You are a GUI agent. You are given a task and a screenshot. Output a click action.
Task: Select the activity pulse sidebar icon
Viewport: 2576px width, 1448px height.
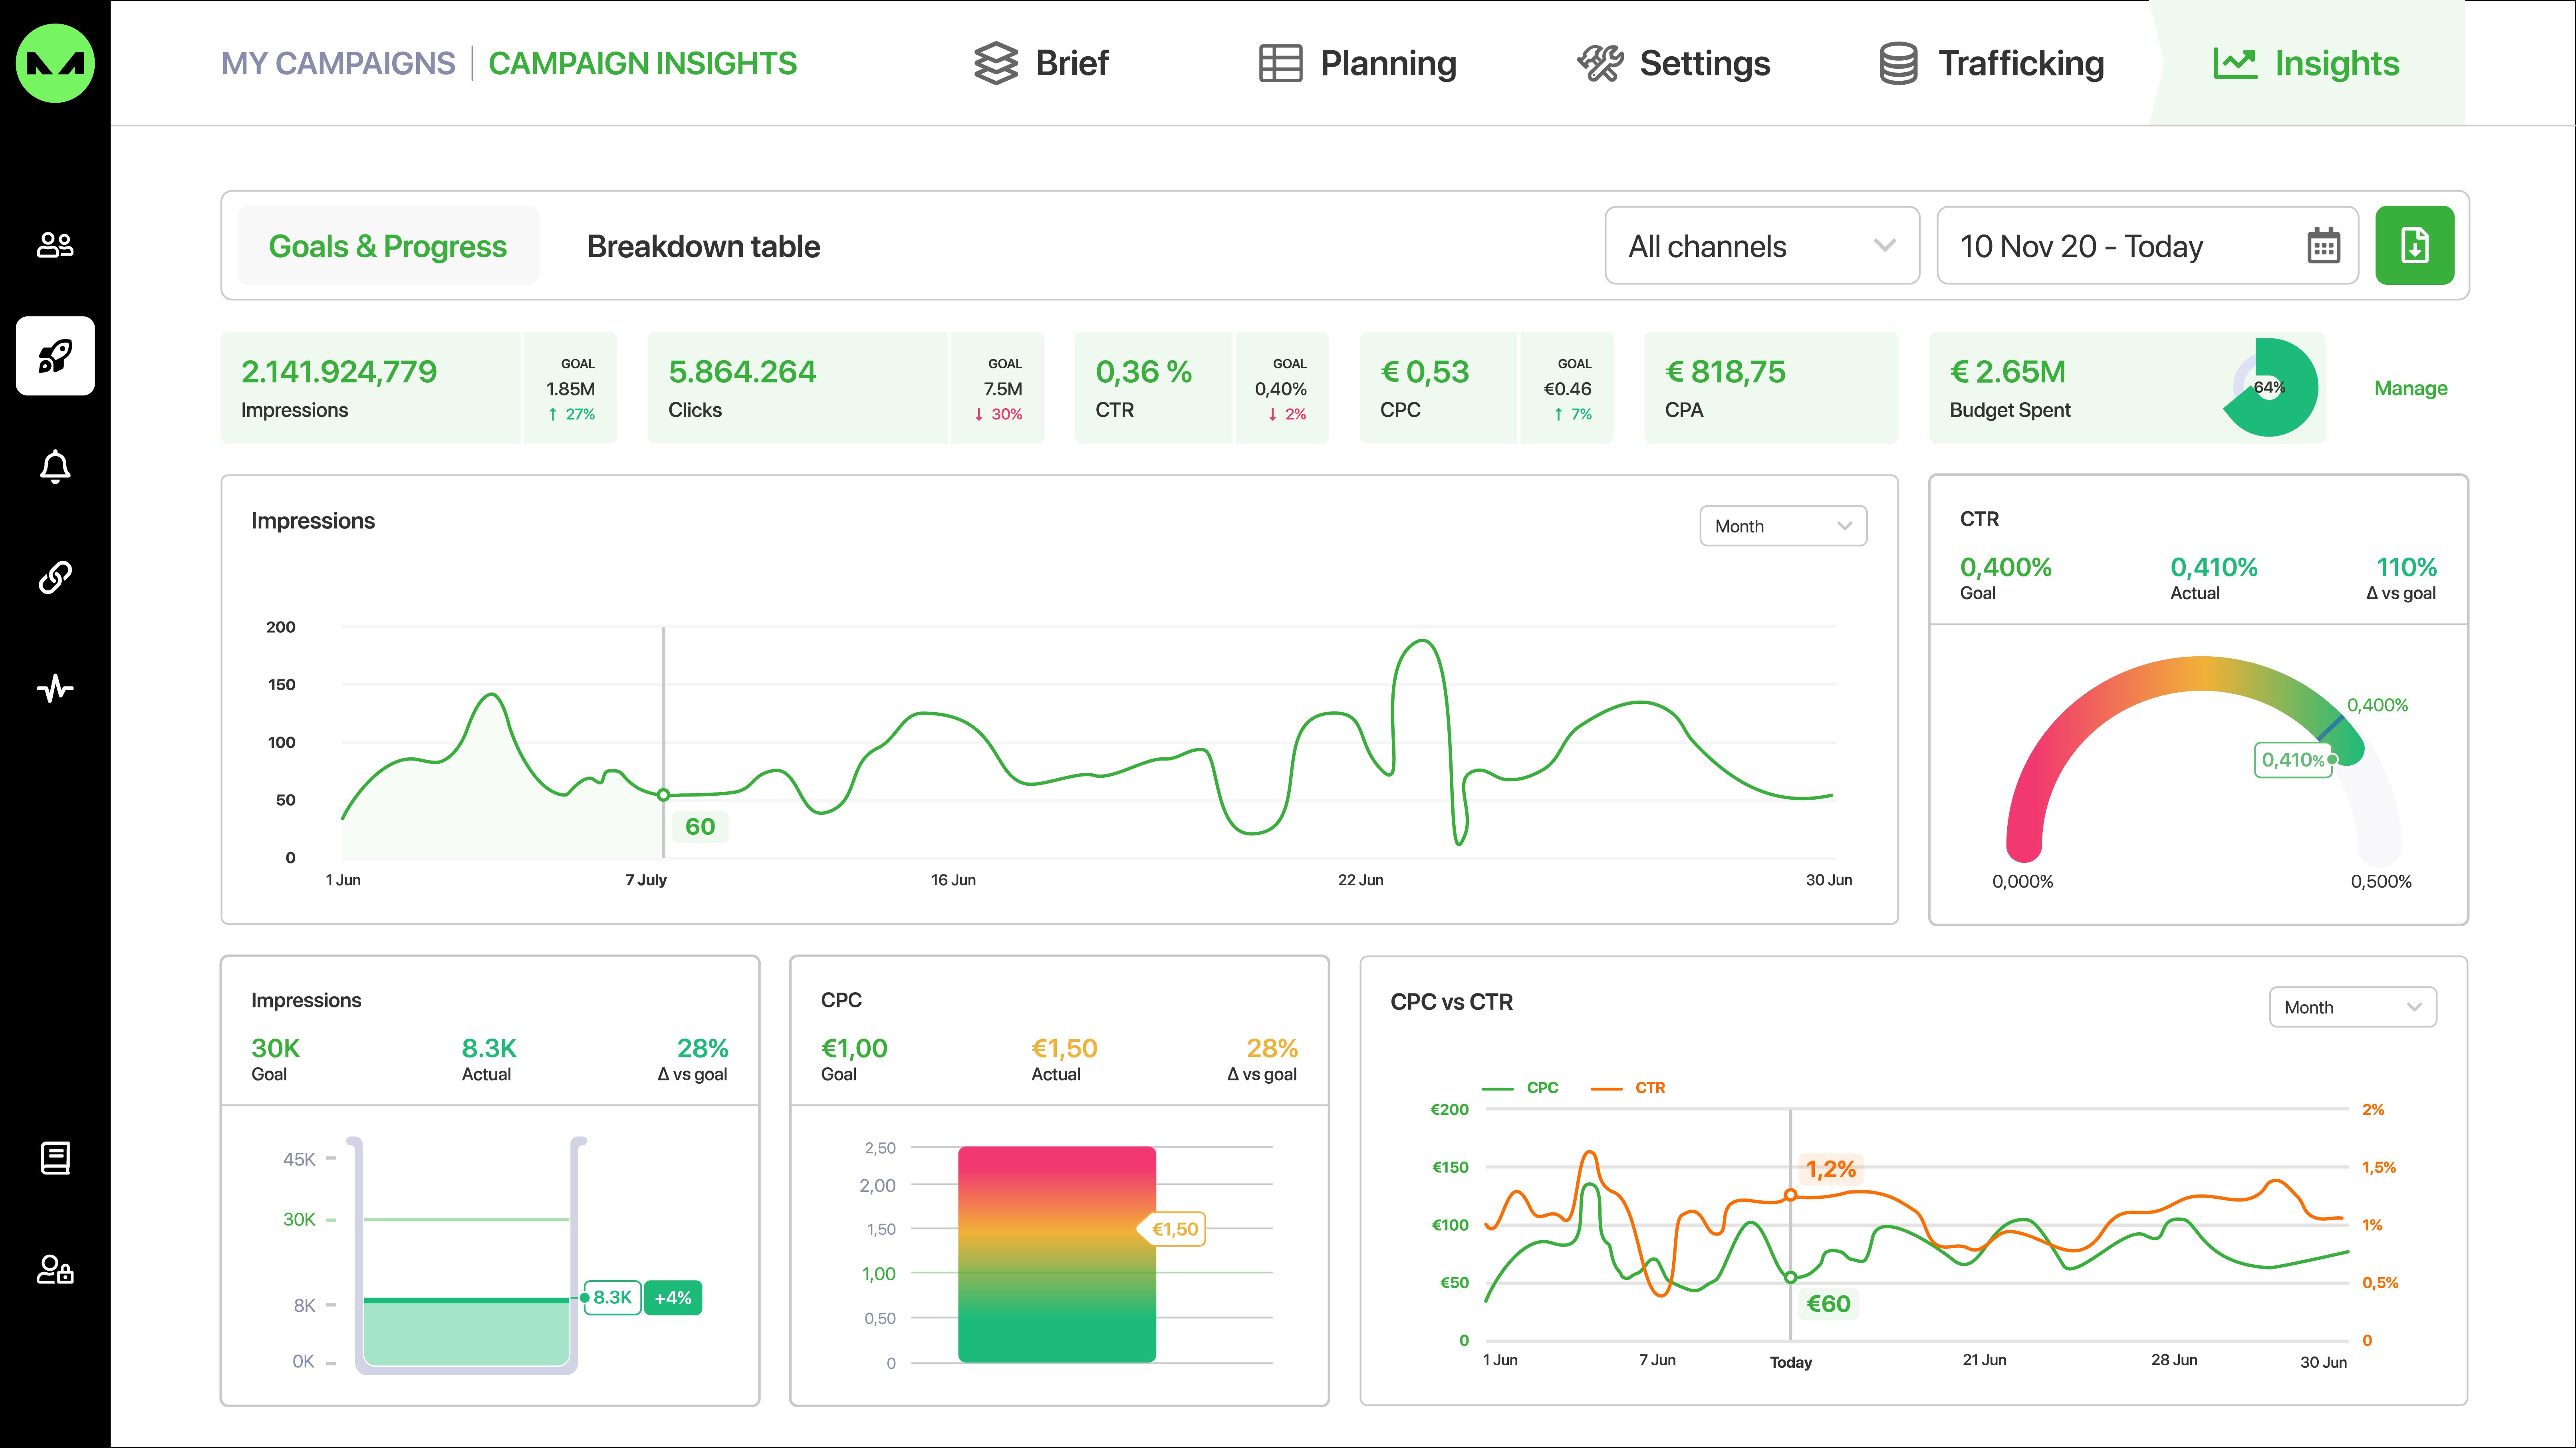55,688
